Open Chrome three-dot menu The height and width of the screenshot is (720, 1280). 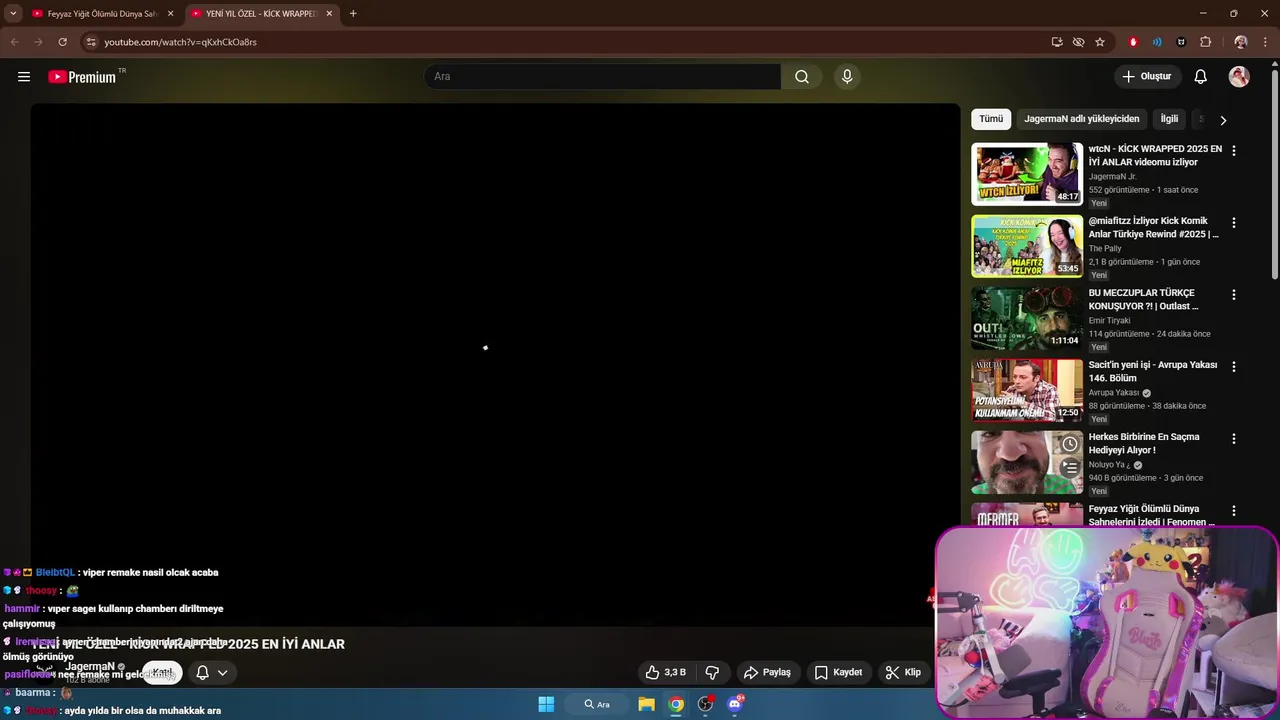(1265, 42)
